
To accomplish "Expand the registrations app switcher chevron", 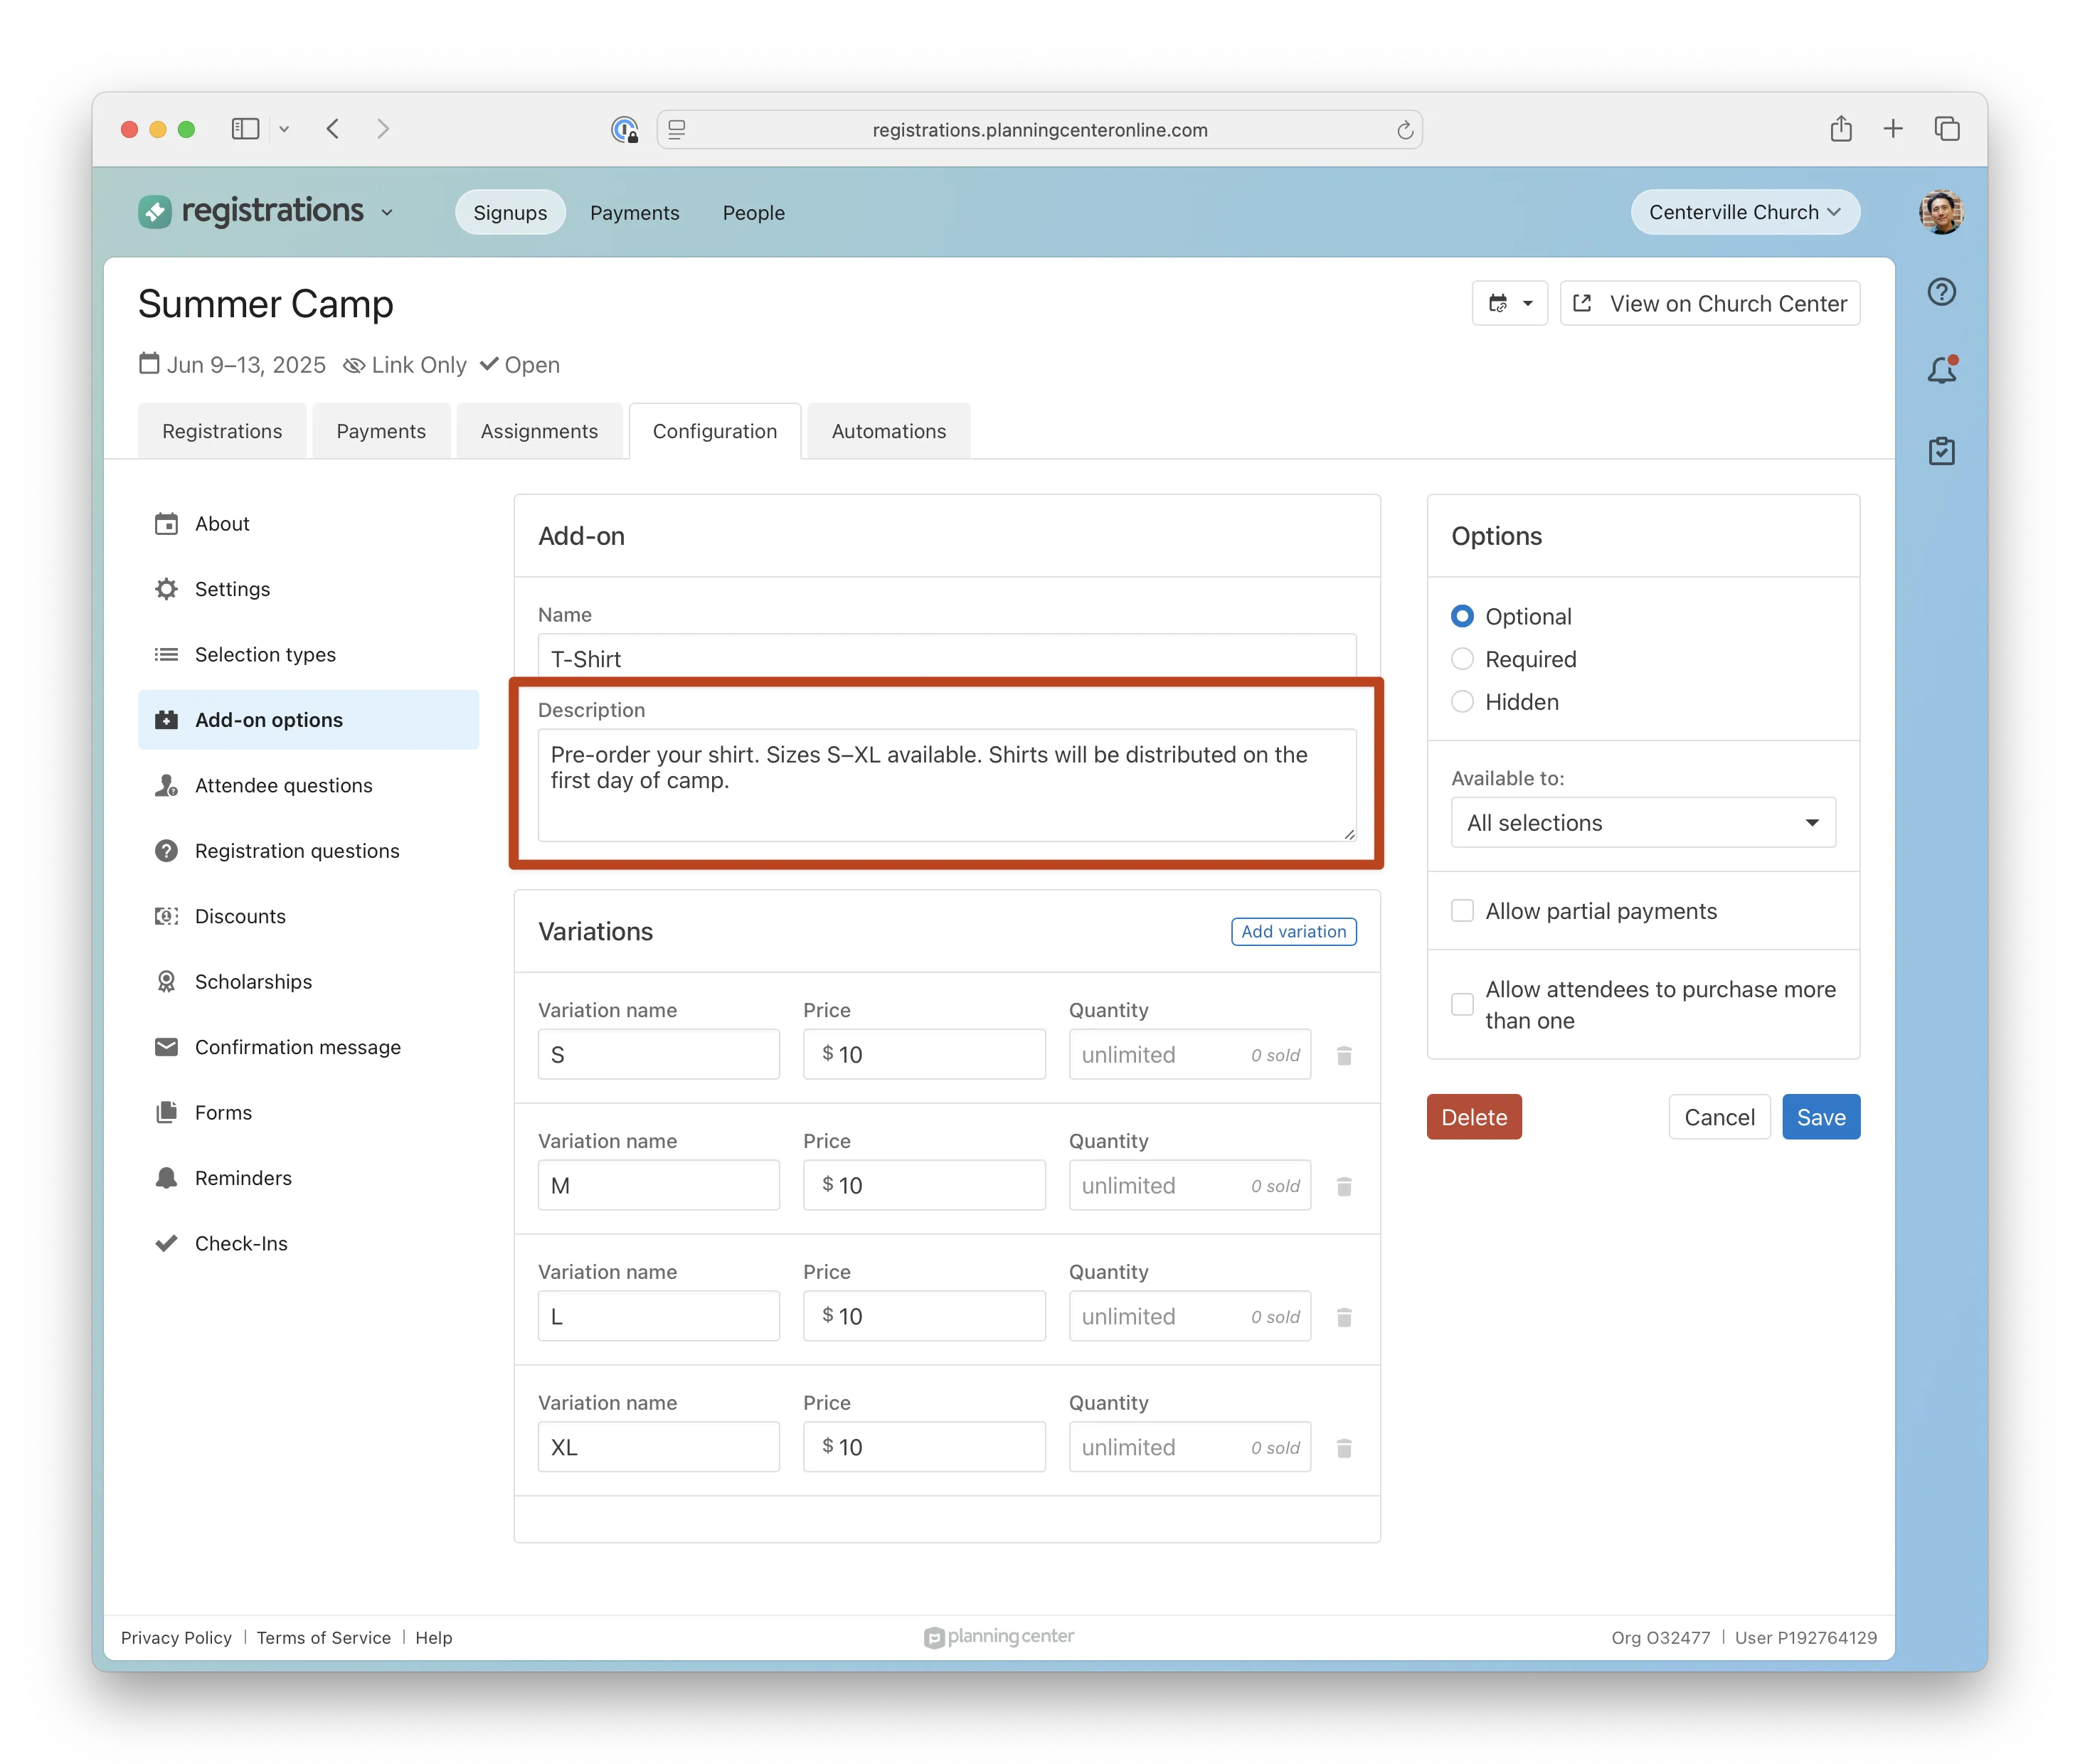I will point(387,213).
